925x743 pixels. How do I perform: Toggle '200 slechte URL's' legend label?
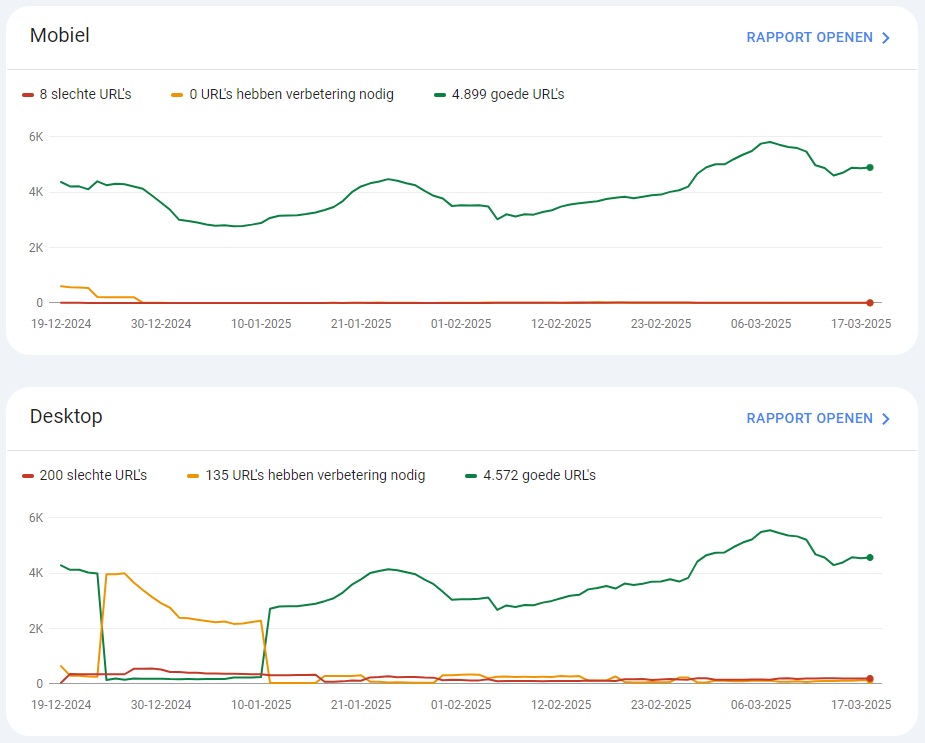(x=93, y=475)
